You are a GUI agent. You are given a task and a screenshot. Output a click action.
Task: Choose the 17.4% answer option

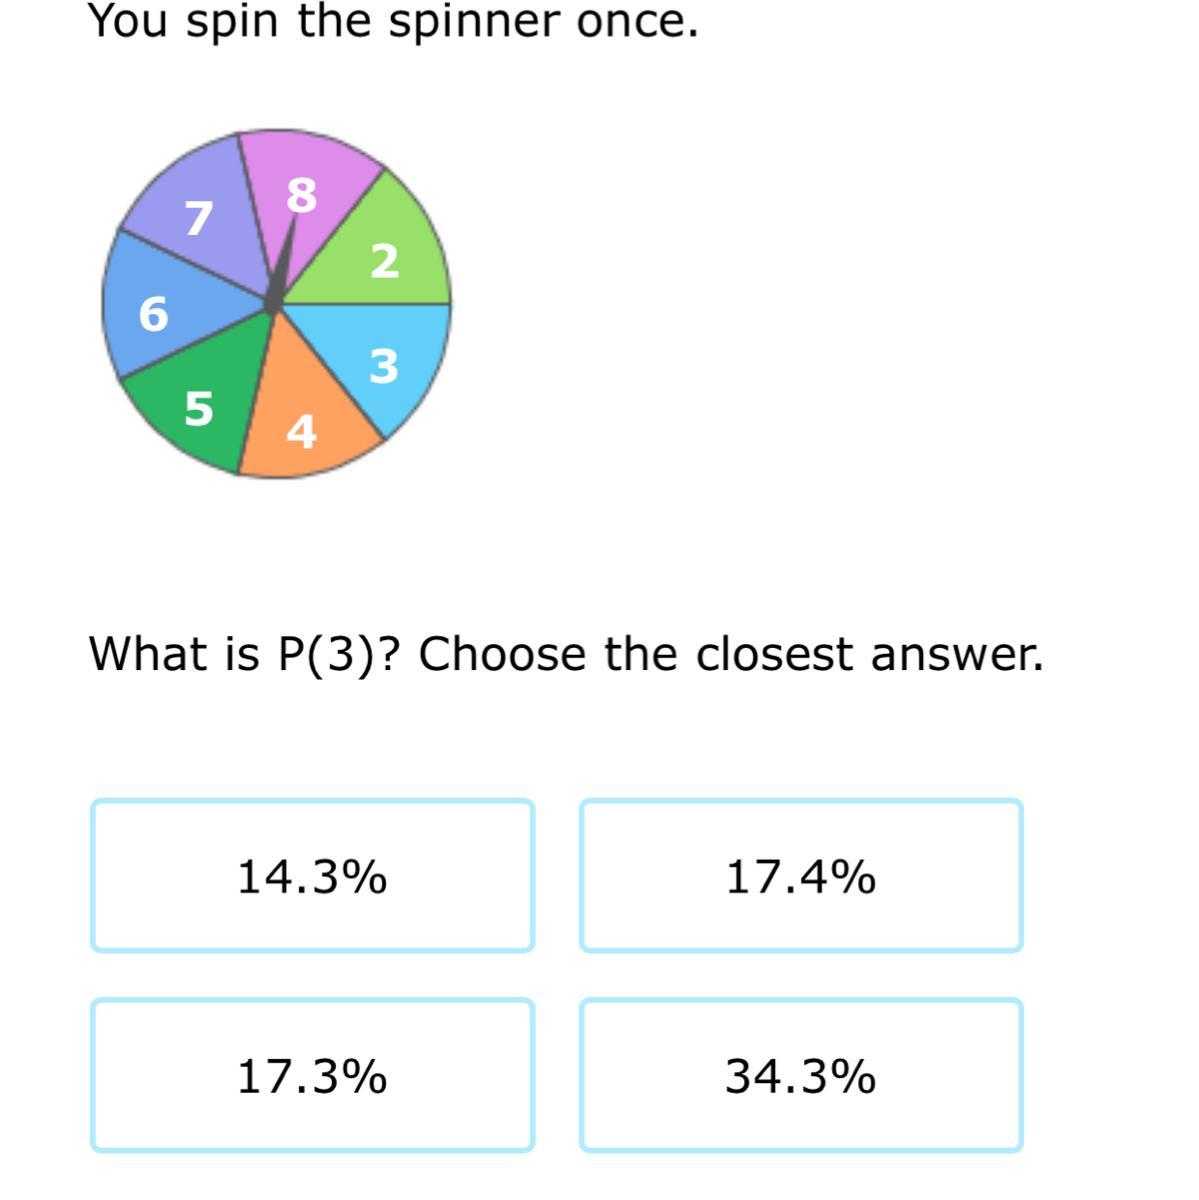pyautogui.click(x=800, y=876)
